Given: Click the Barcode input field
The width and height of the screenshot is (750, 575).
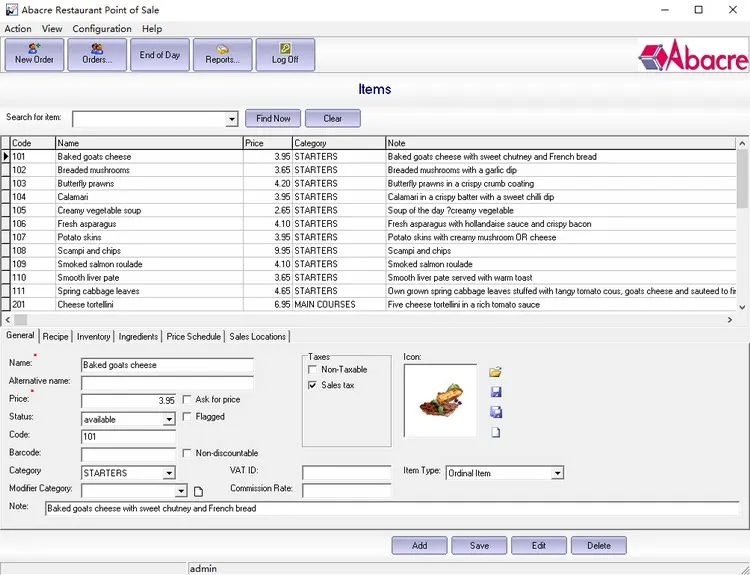Looking at the screenshot, I should coord(129,454).
